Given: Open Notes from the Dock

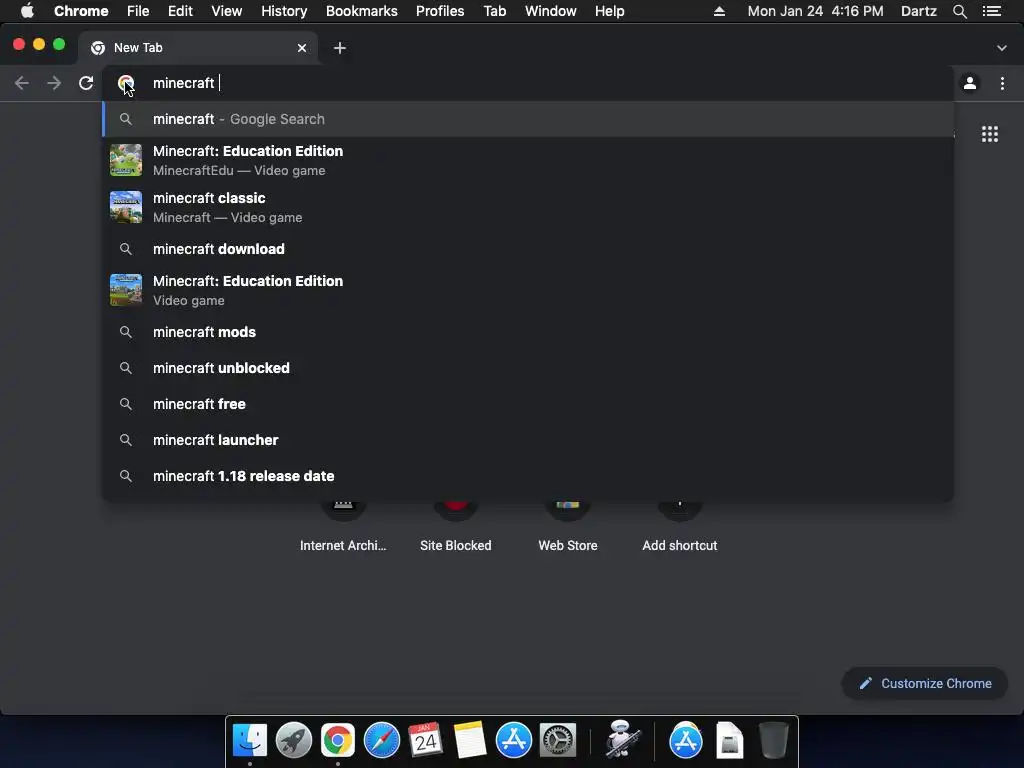Looking at the screenshot, I should tap(470, 740).
